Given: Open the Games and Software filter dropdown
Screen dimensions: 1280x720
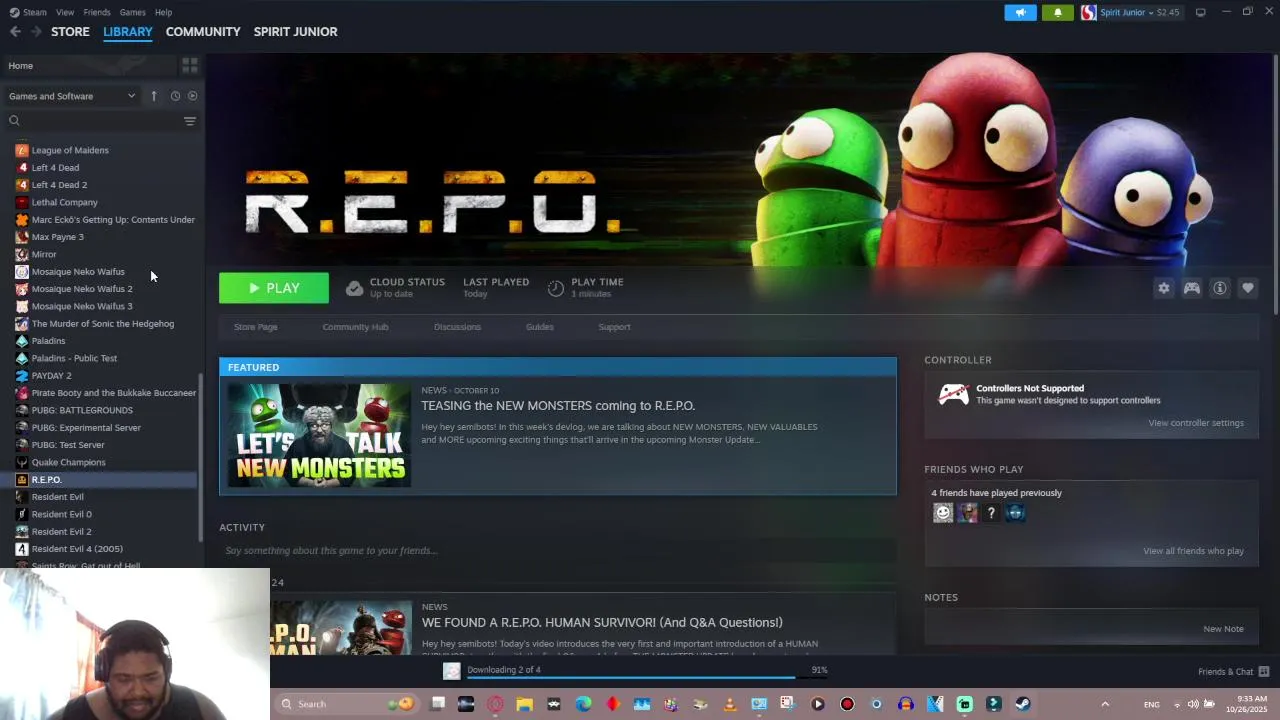Looking at the screenshot, I should click(x=72, y=96).
